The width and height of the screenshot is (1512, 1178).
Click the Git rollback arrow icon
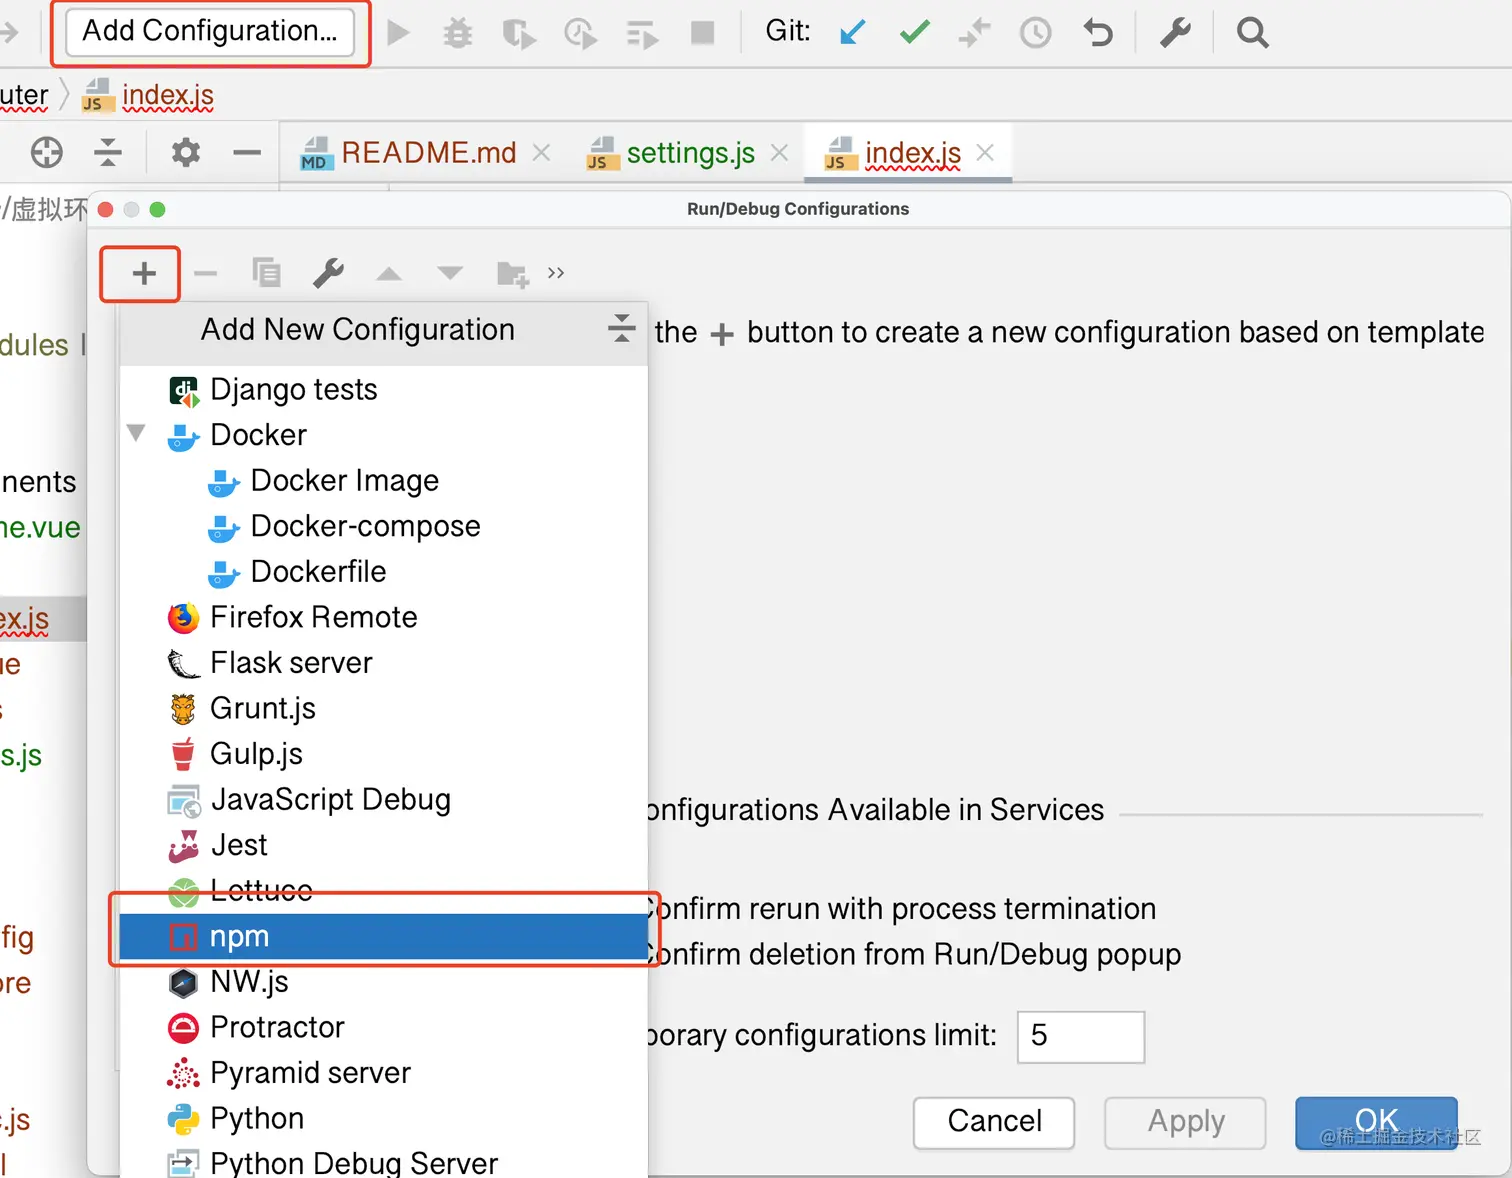(1097, 33)
